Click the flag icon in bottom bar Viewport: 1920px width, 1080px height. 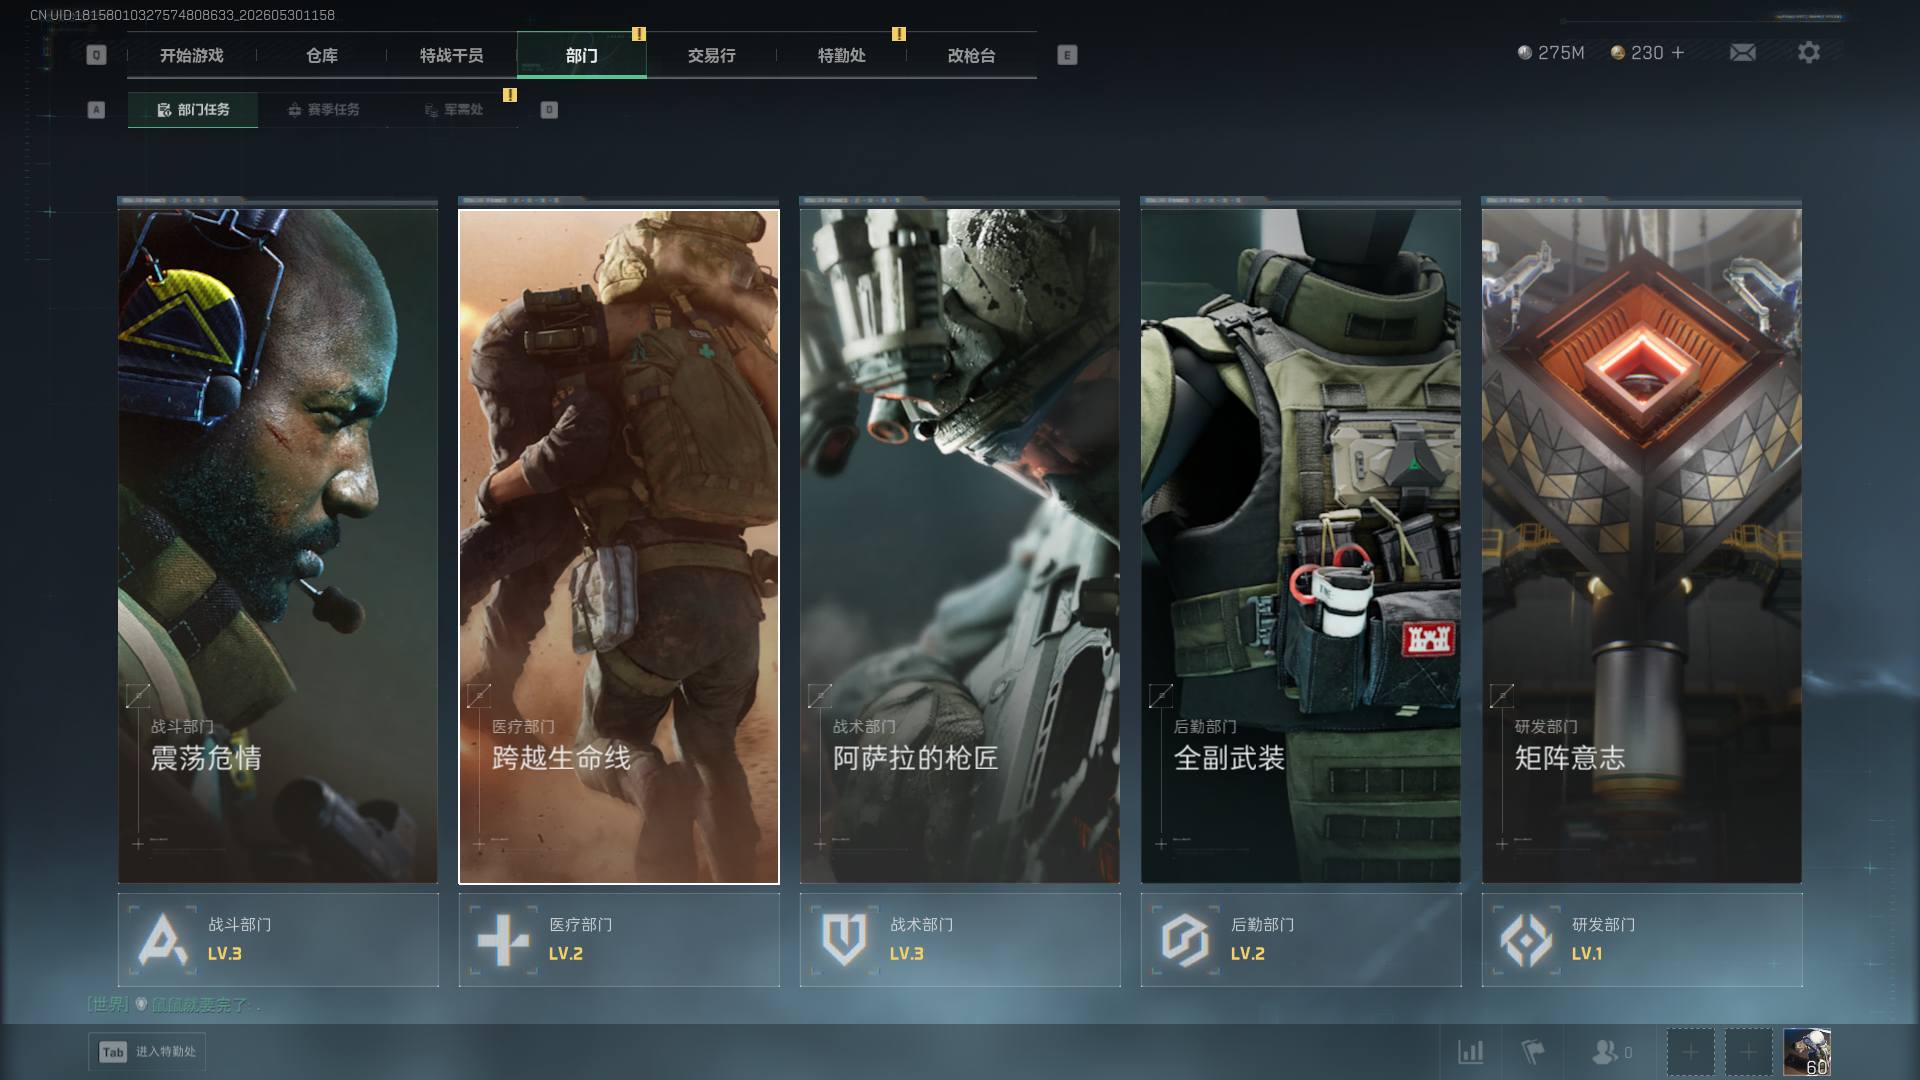(1532, 1052)
